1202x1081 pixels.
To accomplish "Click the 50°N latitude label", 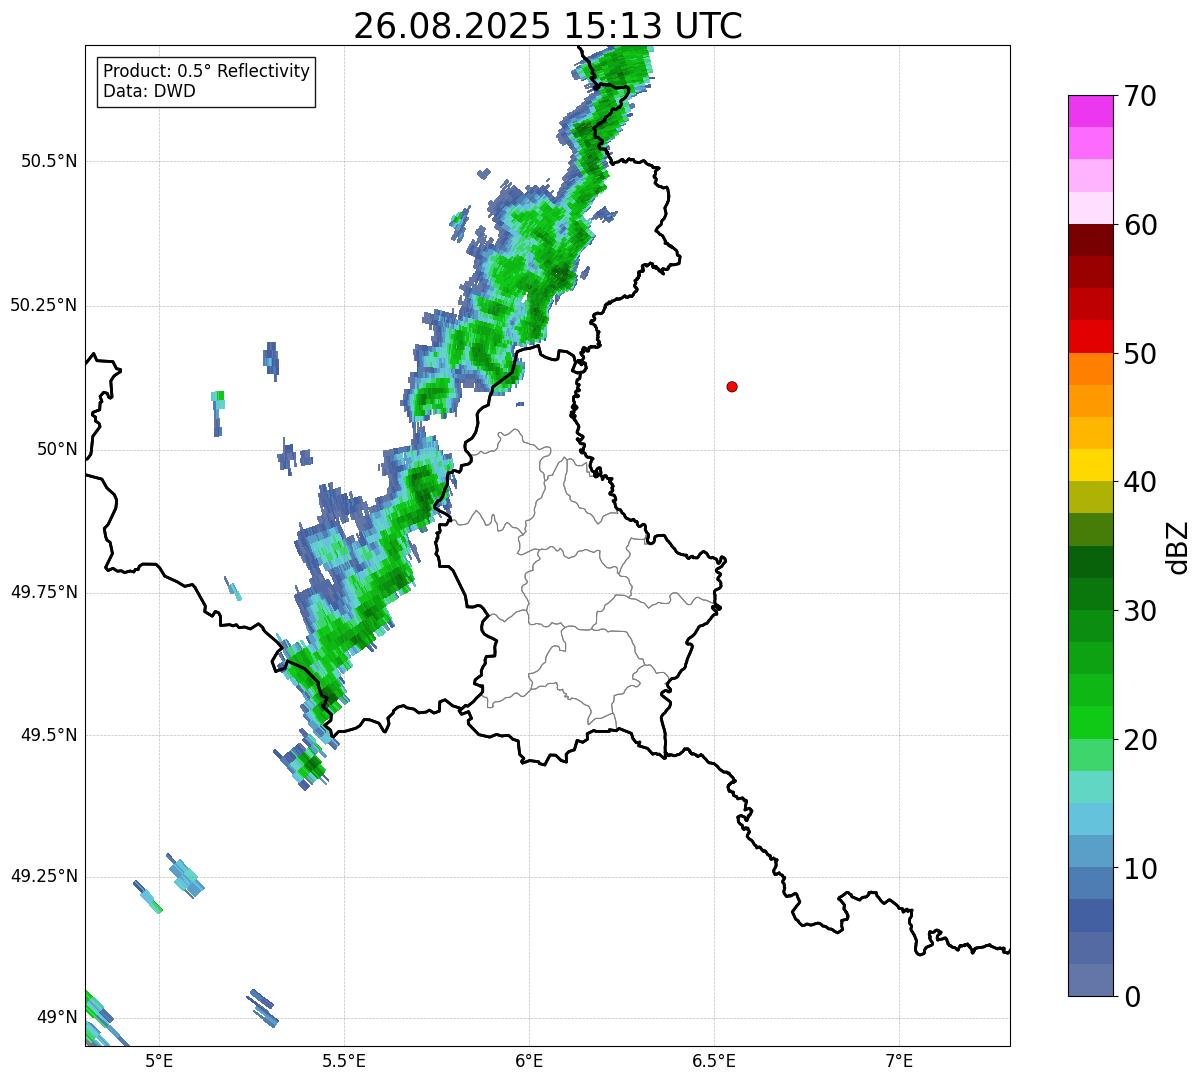I will coord(57,450).
